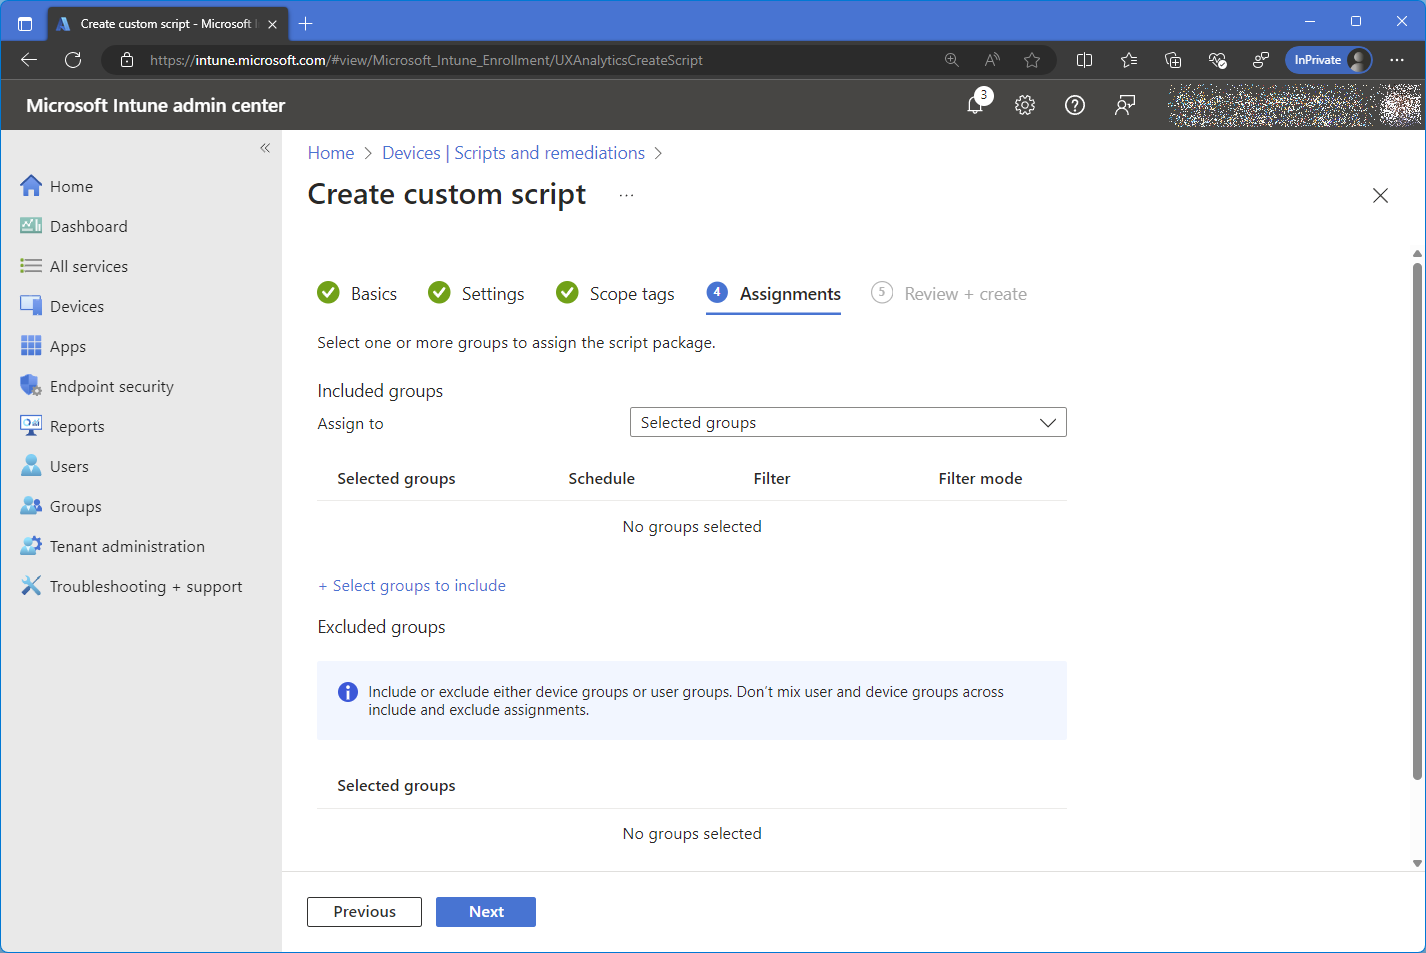Click the Previous button
Viewport: 1426px width, 953px height.
pyautogui.click(x=364, y=912)
